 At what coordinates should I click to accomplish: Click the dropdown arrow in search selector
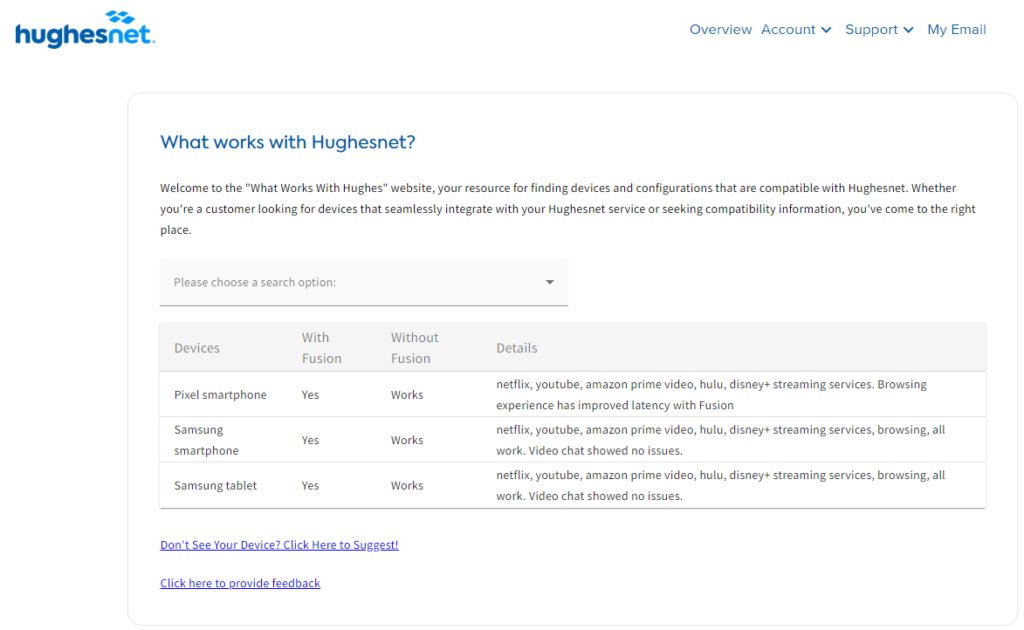point(549,282)
